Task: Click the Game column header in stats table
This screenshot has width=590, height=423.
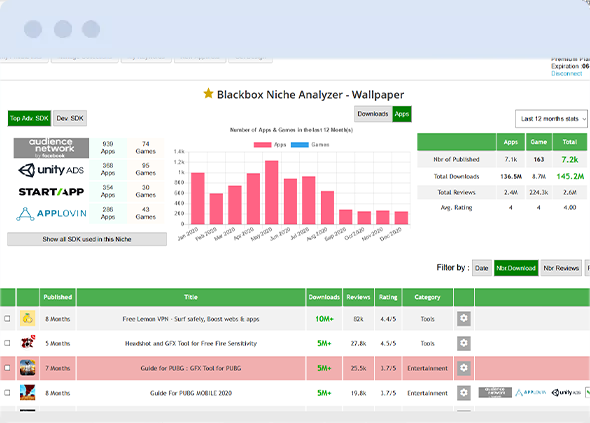Action: tap(539, 142)
